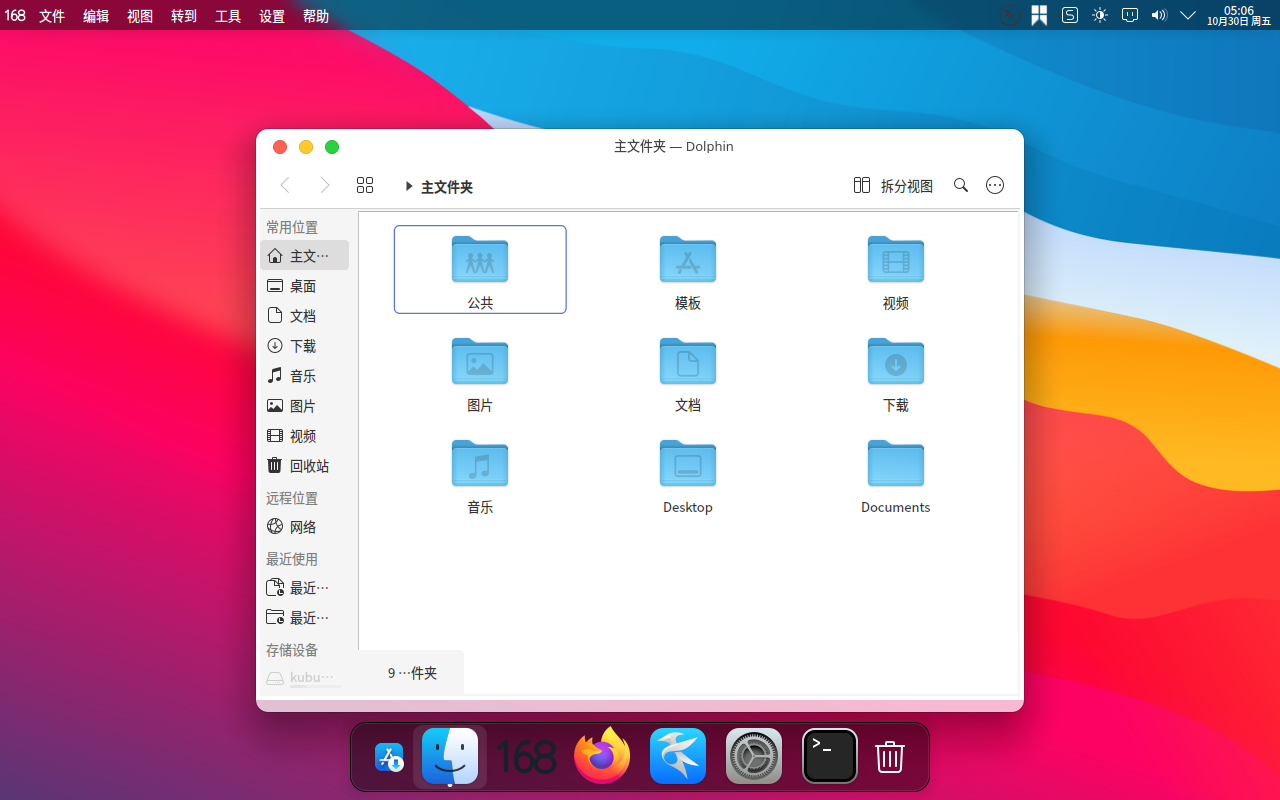Open 桌面 in the places sidebar
This screenshot has width=1280, height=800.
(x=304, y=286)
